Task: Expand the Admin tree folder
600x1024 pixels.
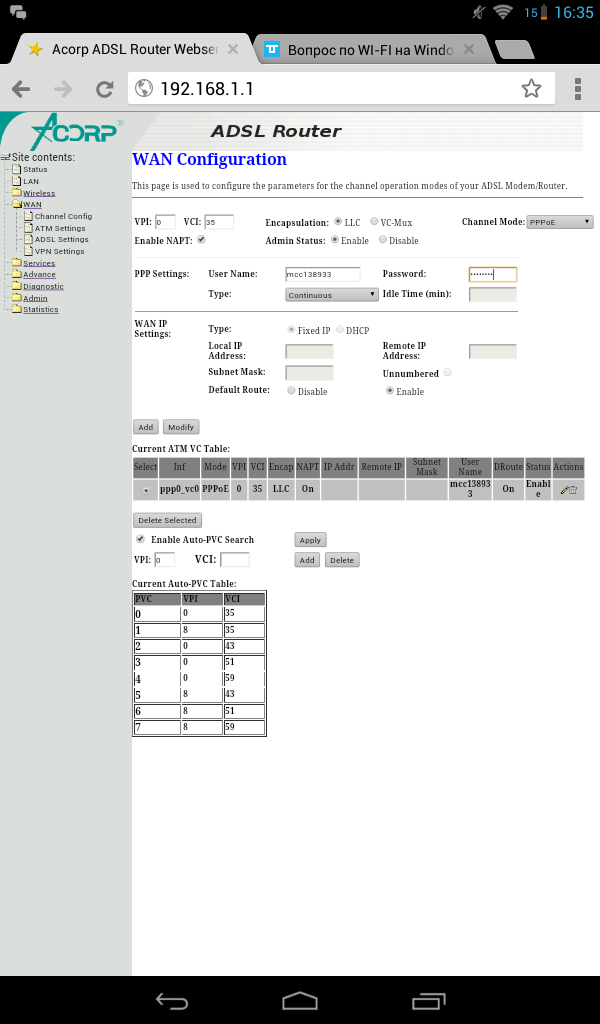Action: click(17, 298)
